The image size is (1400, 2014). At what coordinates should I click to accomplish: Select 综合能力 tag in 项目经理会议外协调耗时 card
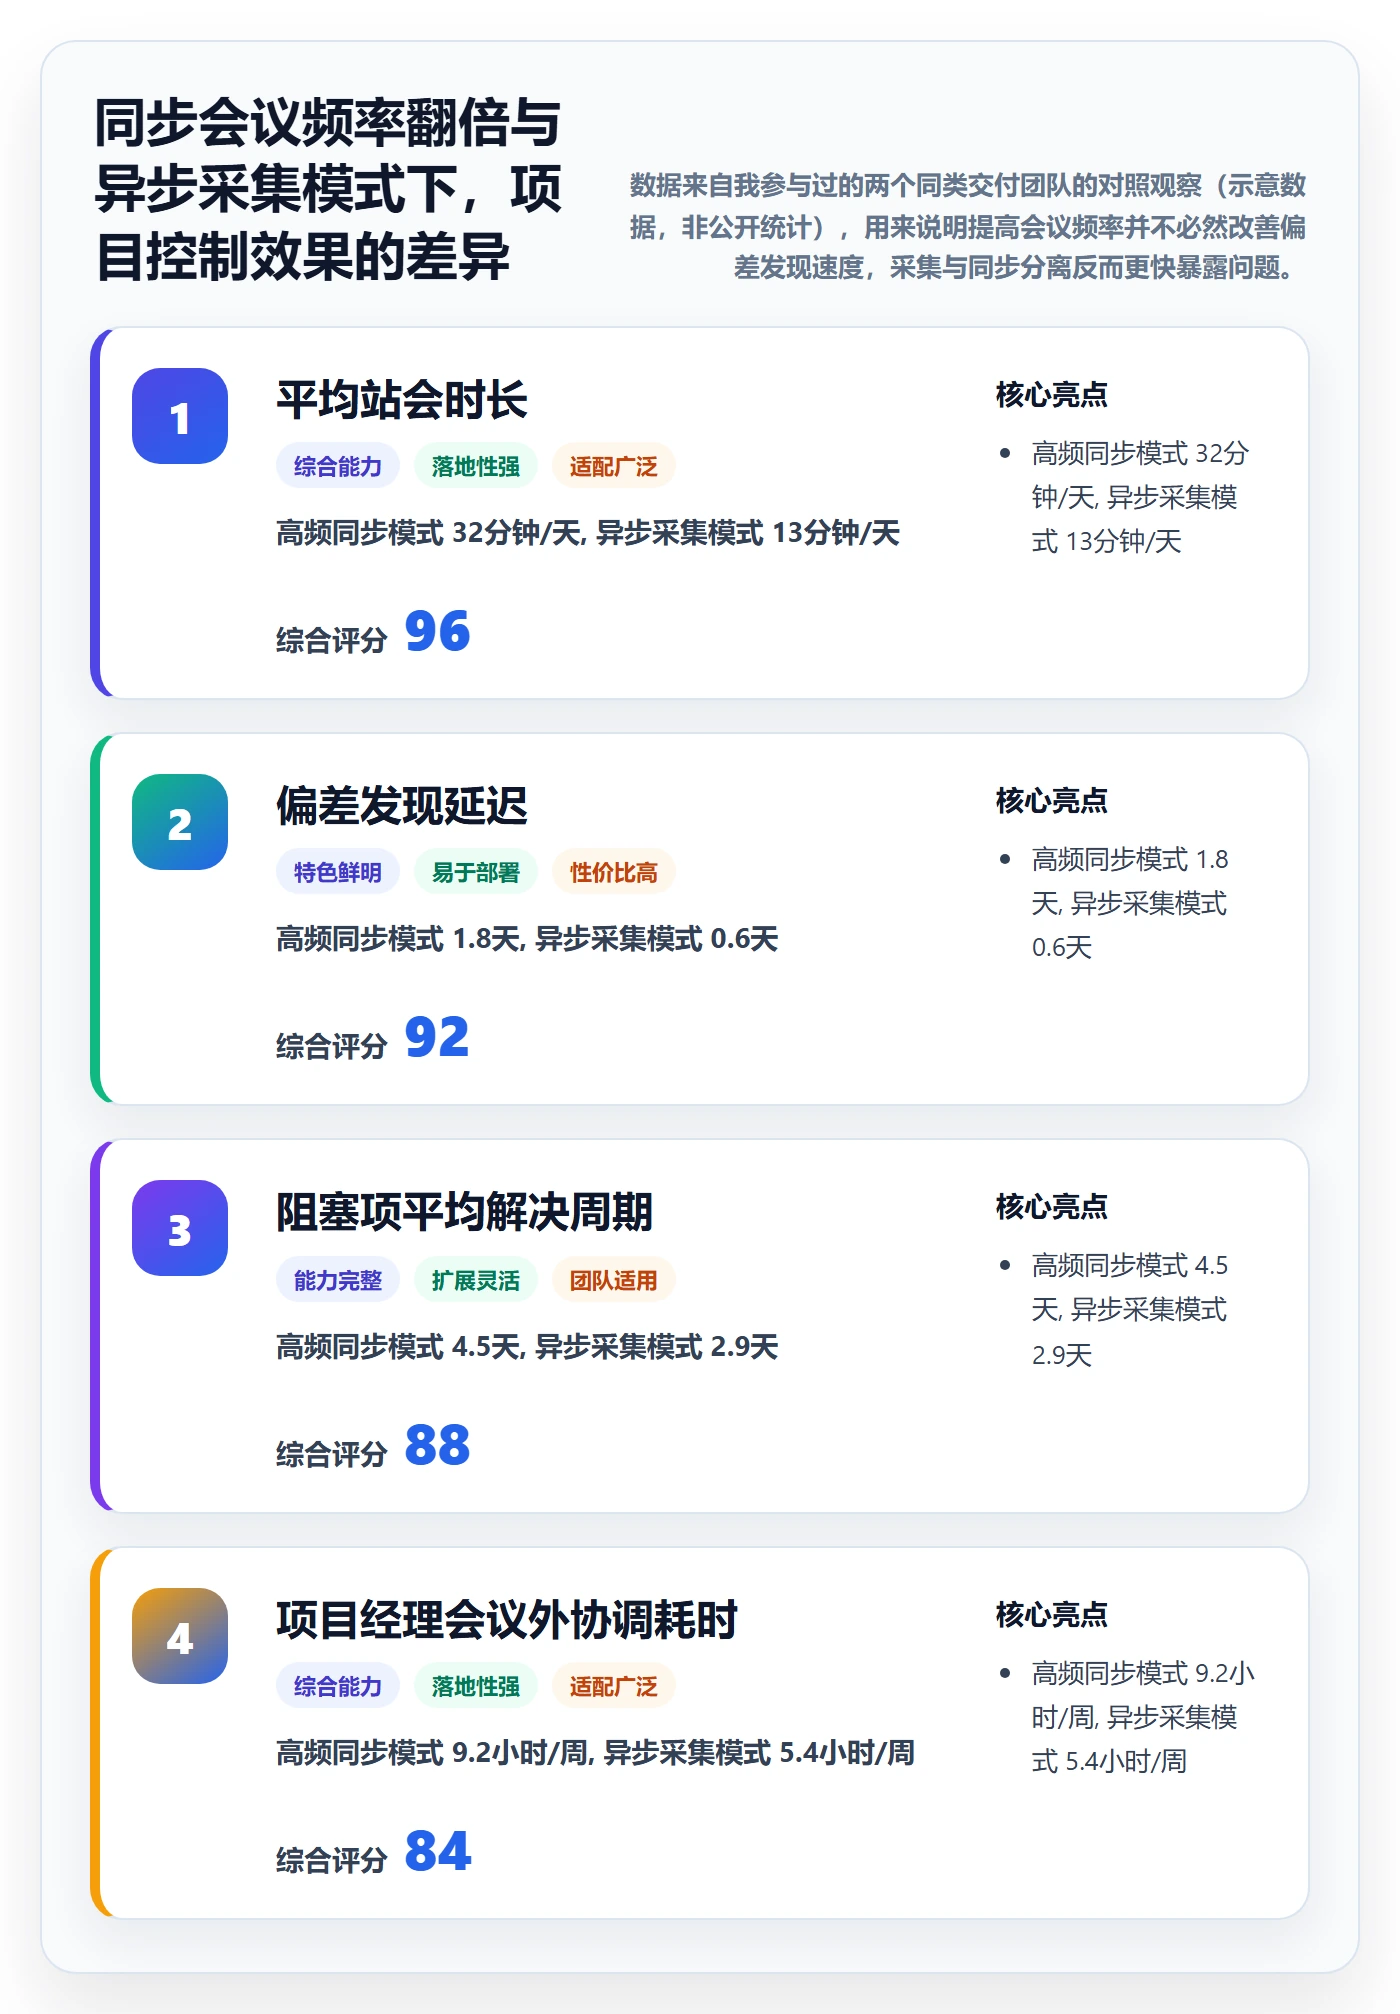click(338, 1686)
